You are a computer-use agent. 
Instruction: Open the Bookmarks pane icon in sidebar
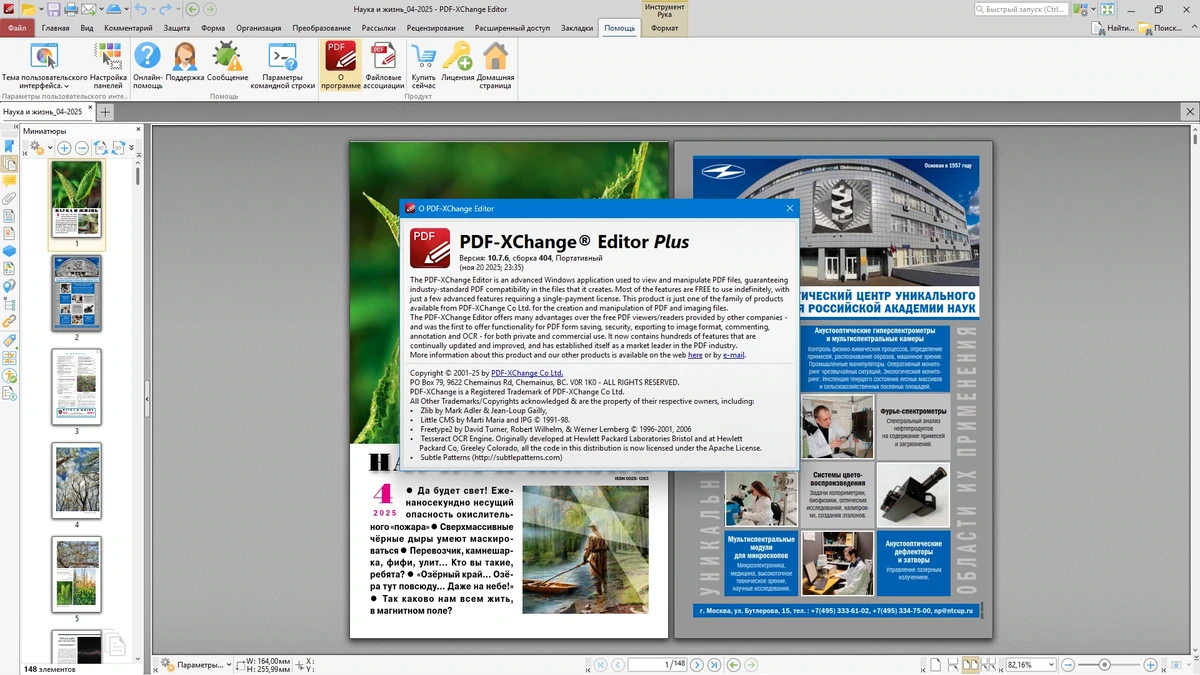[x=9, y=147]
